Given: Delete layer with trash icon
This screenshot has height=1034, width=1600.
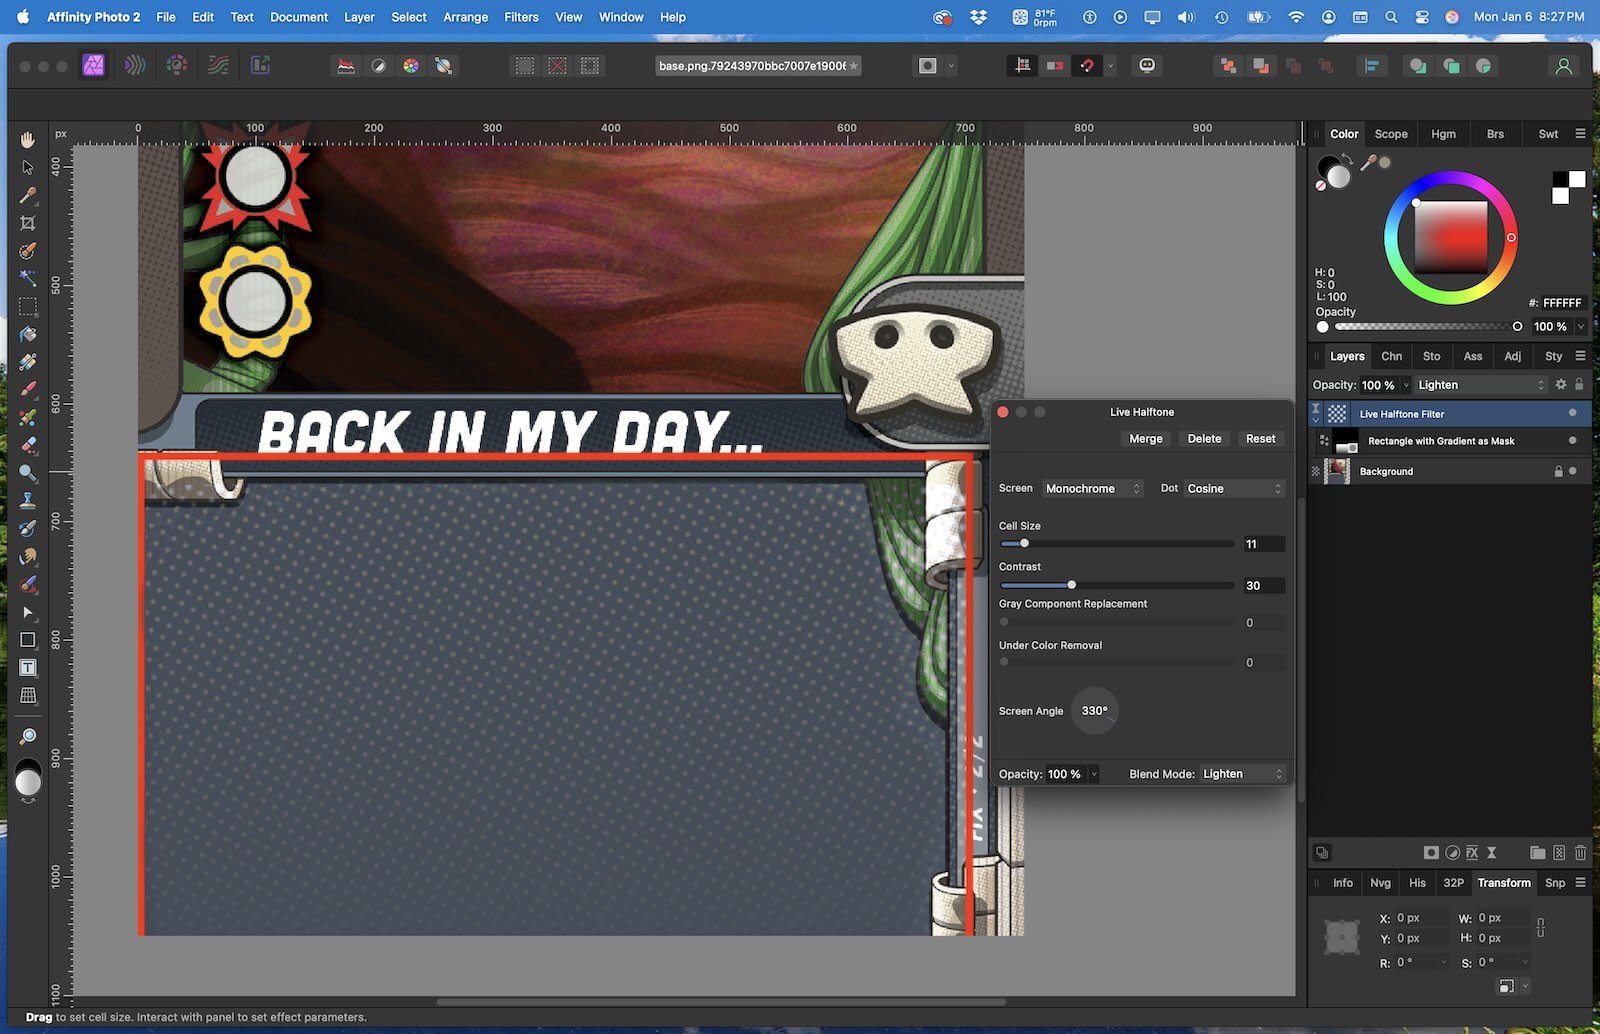Looking at the screenshot, I should coord(1580,853).
